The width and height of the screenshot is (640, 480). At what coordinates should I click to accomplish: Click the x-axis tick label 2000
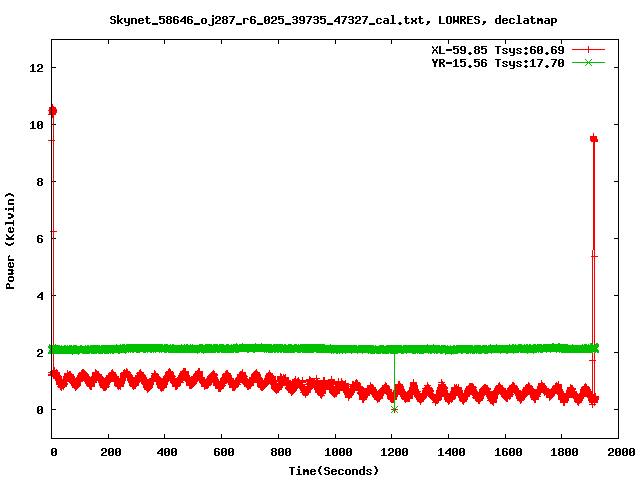621,452
